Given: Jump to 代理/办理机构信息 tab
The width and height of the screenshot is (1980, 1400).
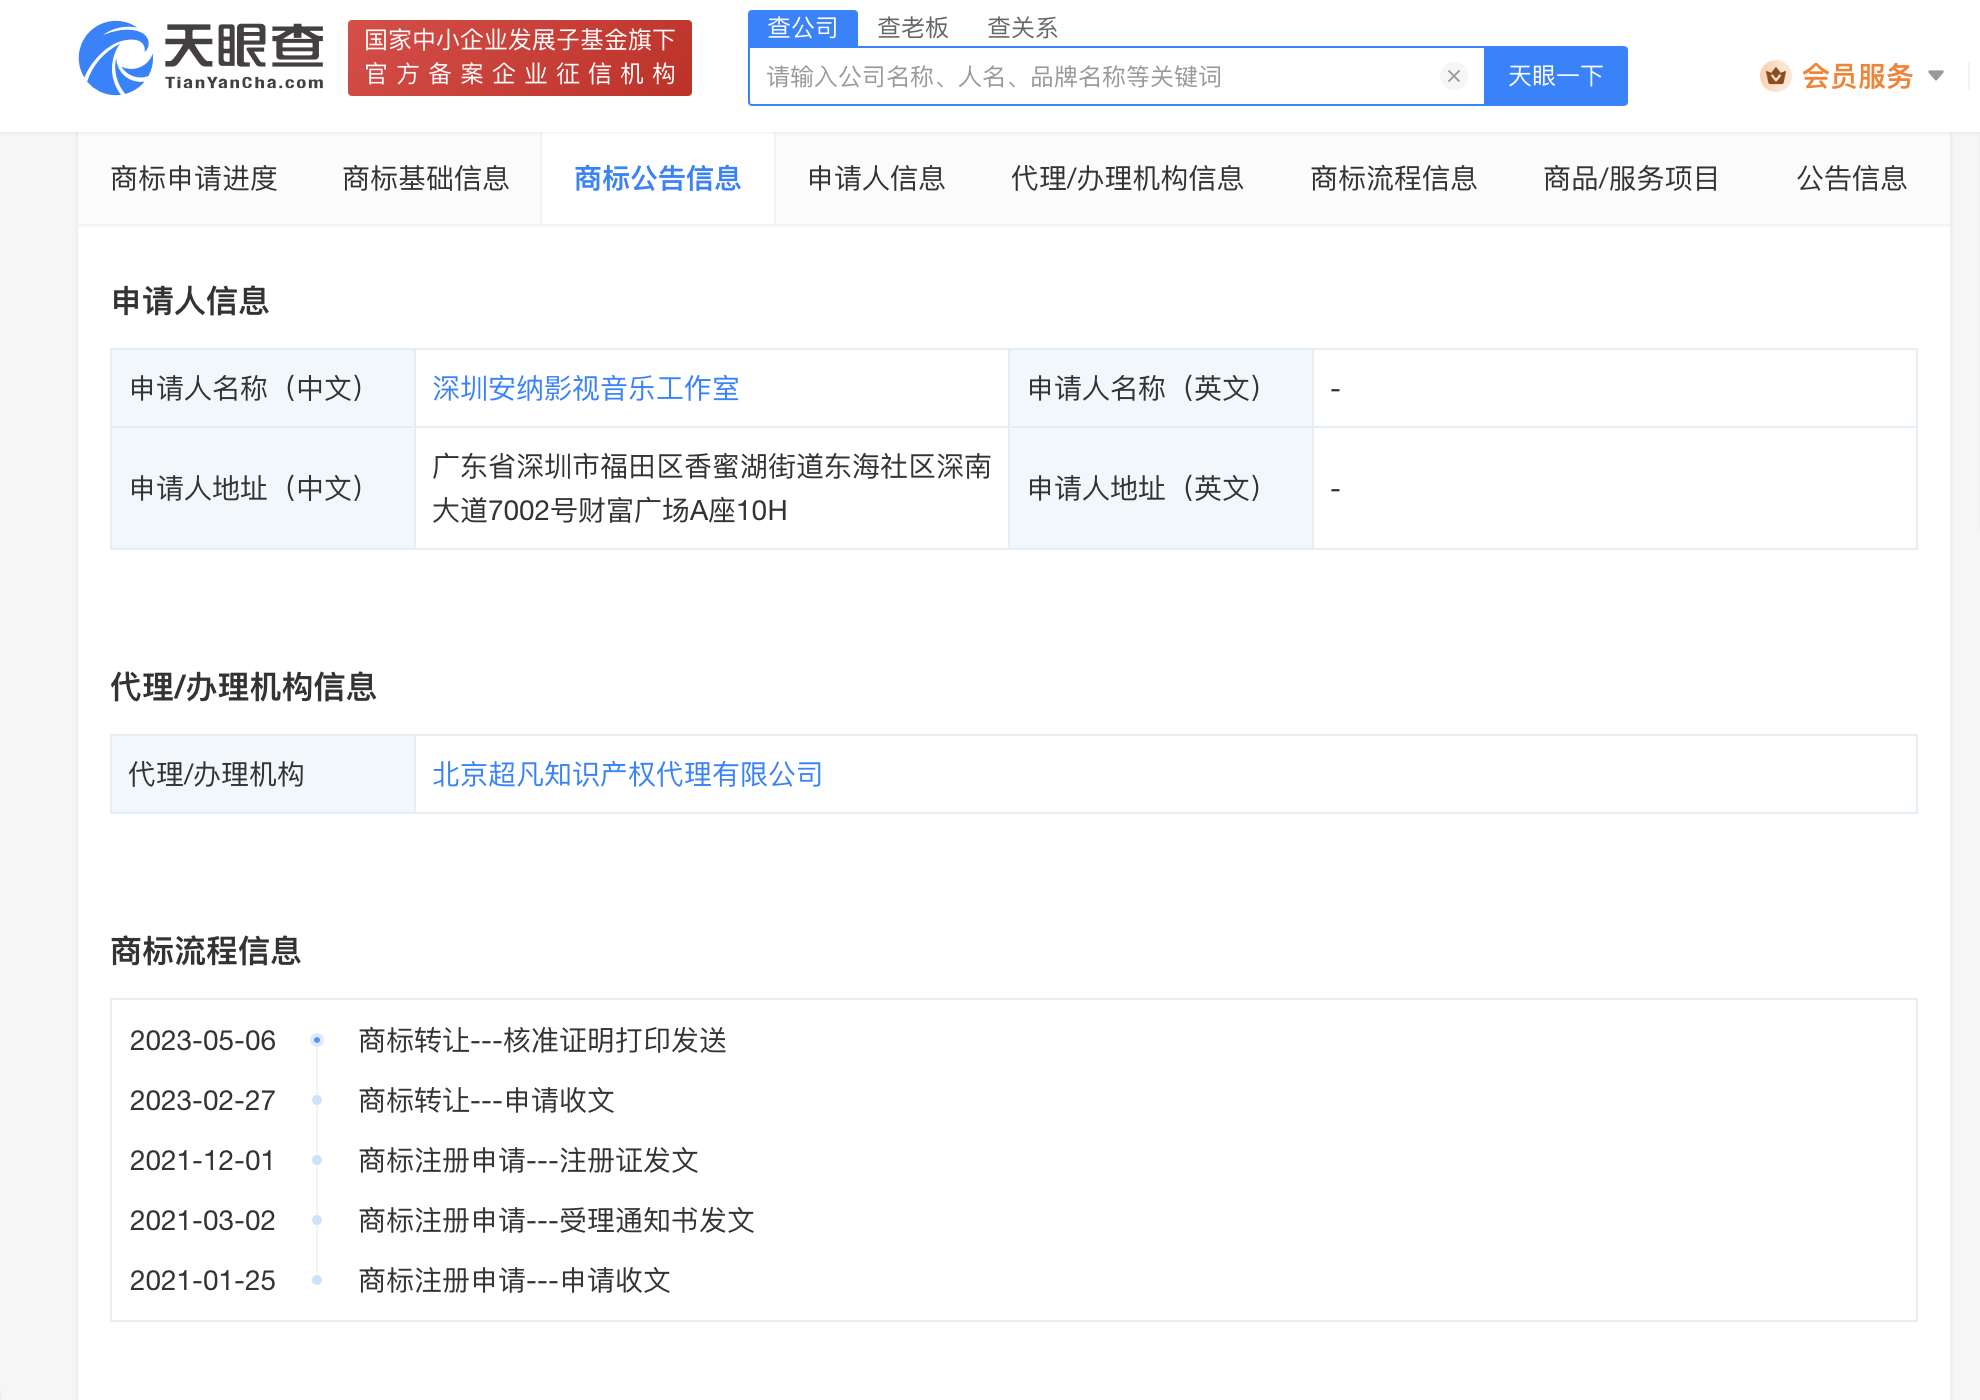Looking at the screenshot, I should click(1127, 179).
